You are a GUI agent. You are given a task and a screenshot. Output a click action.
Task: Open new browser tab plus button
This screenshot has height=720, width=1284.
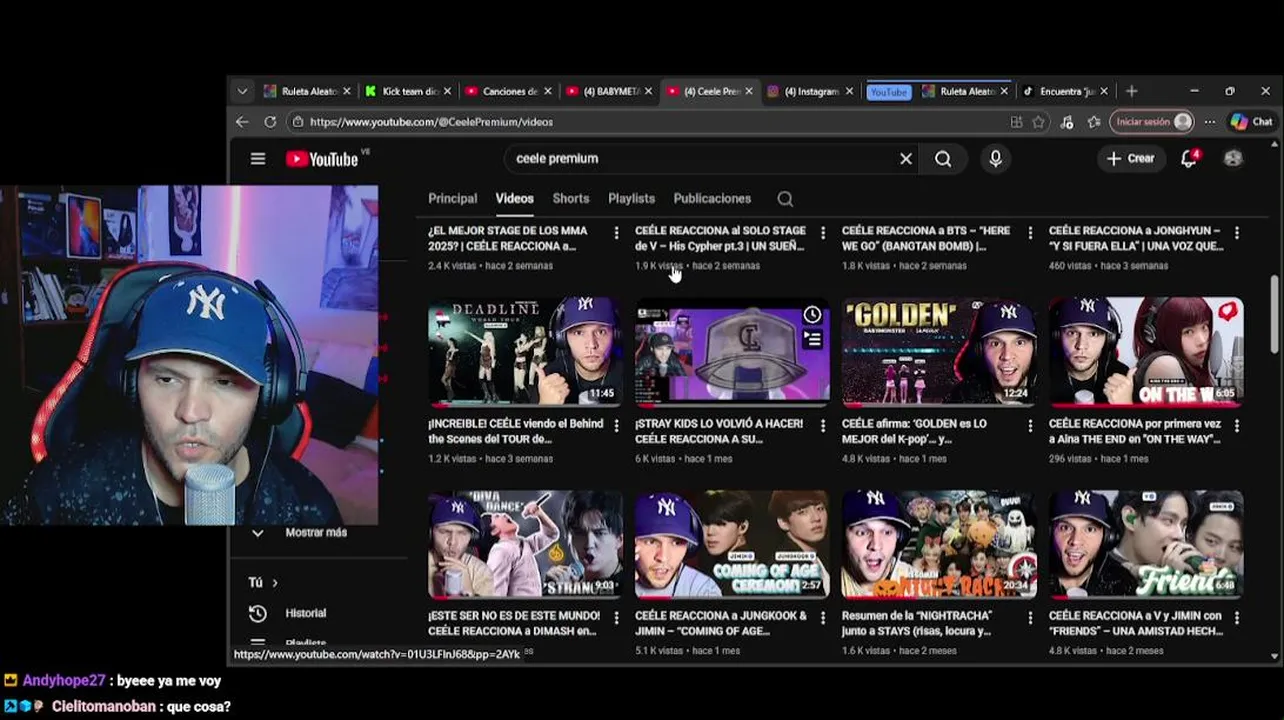(x=1132, y=91)
